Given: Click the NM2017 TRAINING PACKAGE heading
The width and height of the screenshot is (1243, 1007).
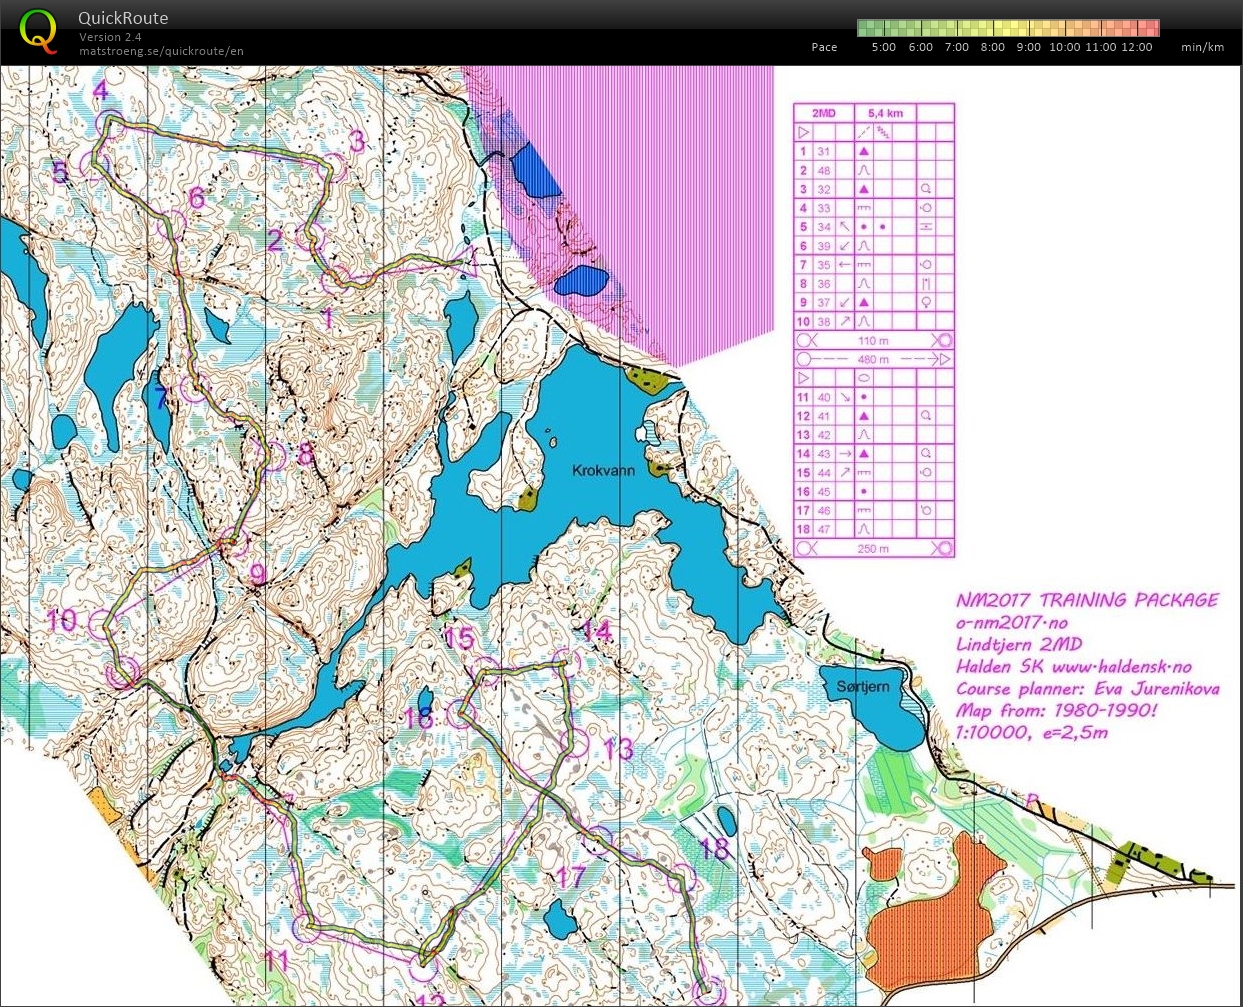Looking at the screenshot, I should pos(1087,600).
